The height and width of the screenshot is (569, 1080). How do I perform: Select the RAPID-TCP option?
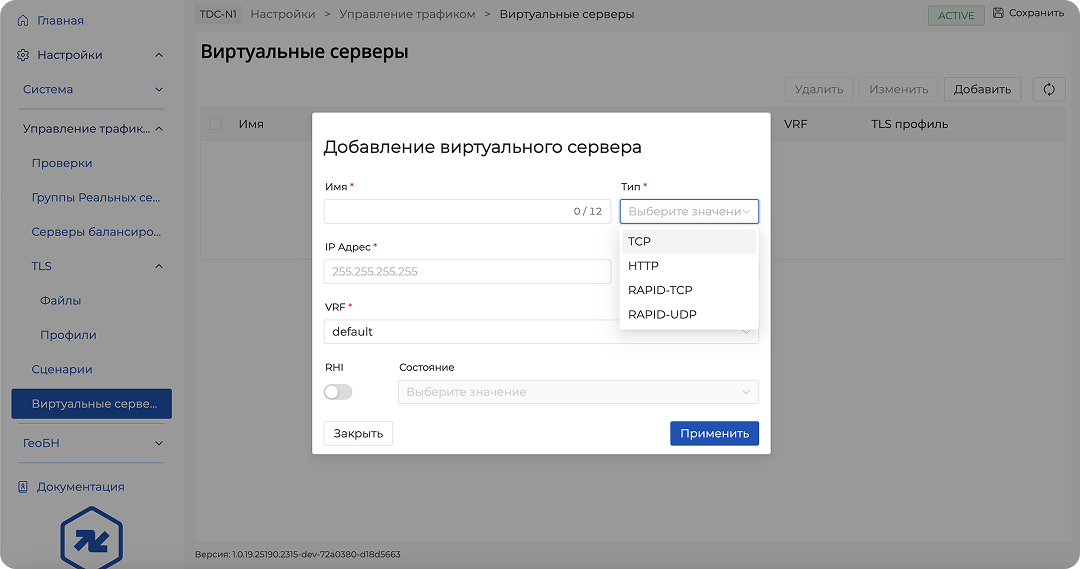[x=660, y=290]
